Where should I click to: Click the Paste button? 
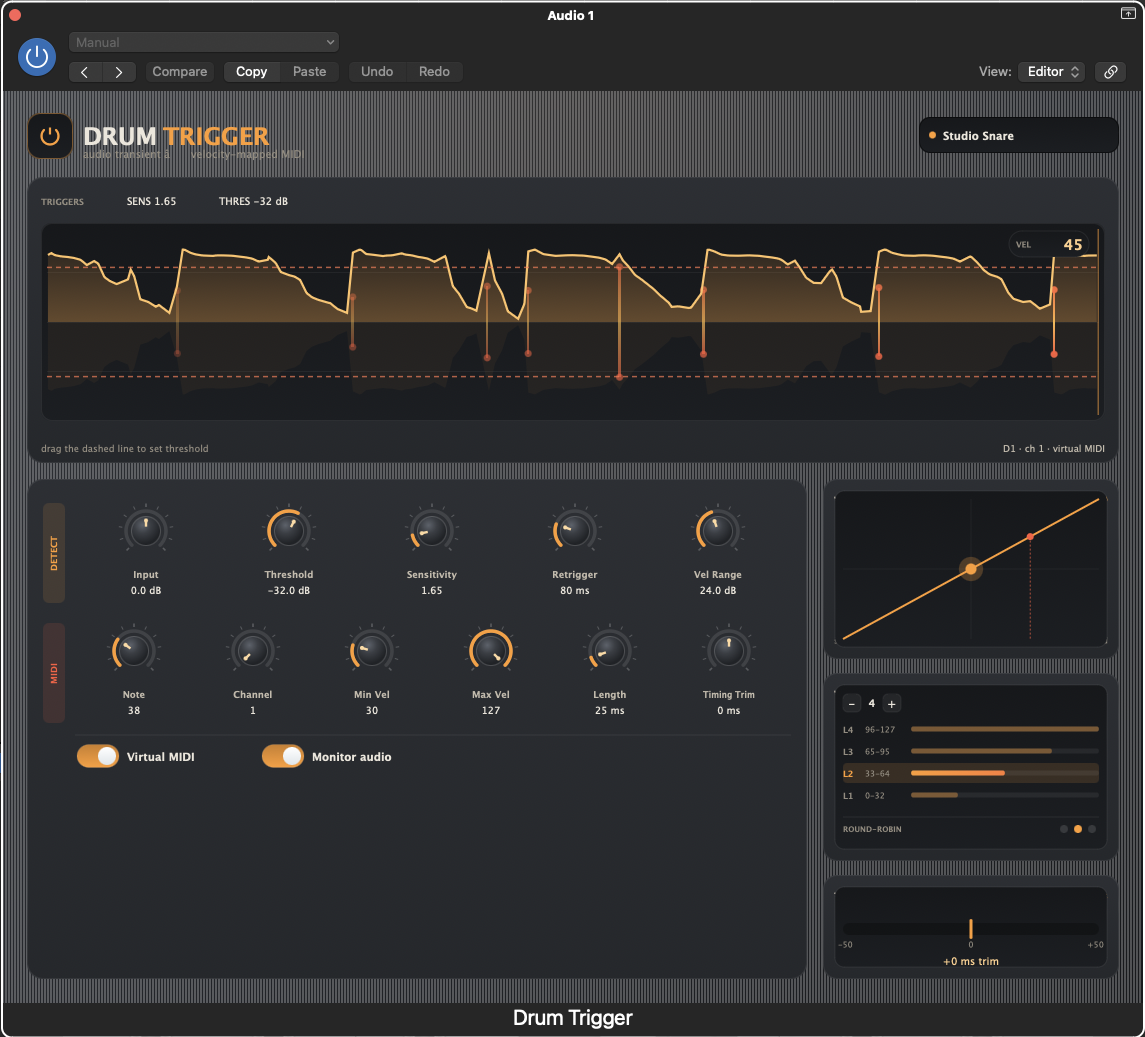click(x=310, y=72)
